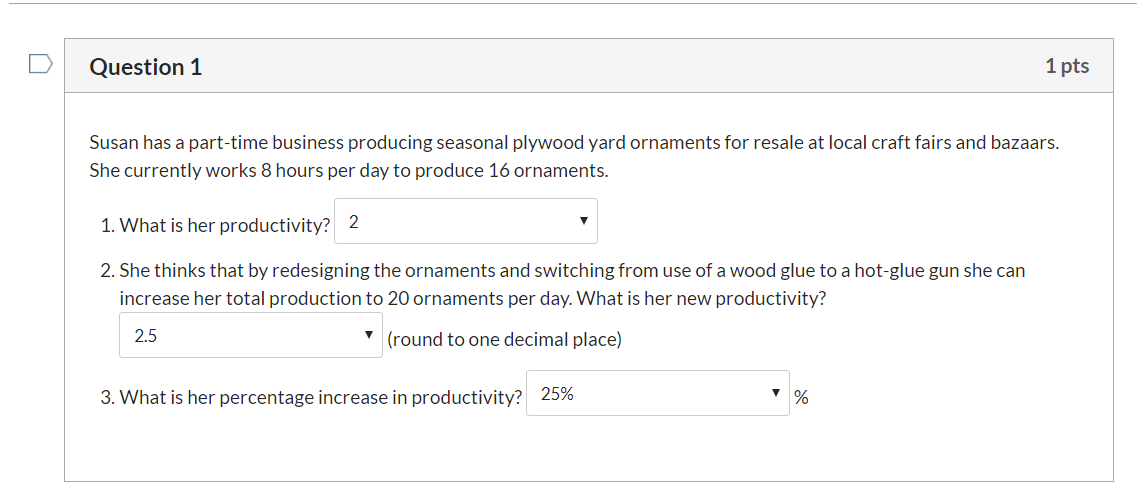Click the arrow on the 2.5 dropdown
This screenshot has width=1137, height=497.
[x=368, y=335]
